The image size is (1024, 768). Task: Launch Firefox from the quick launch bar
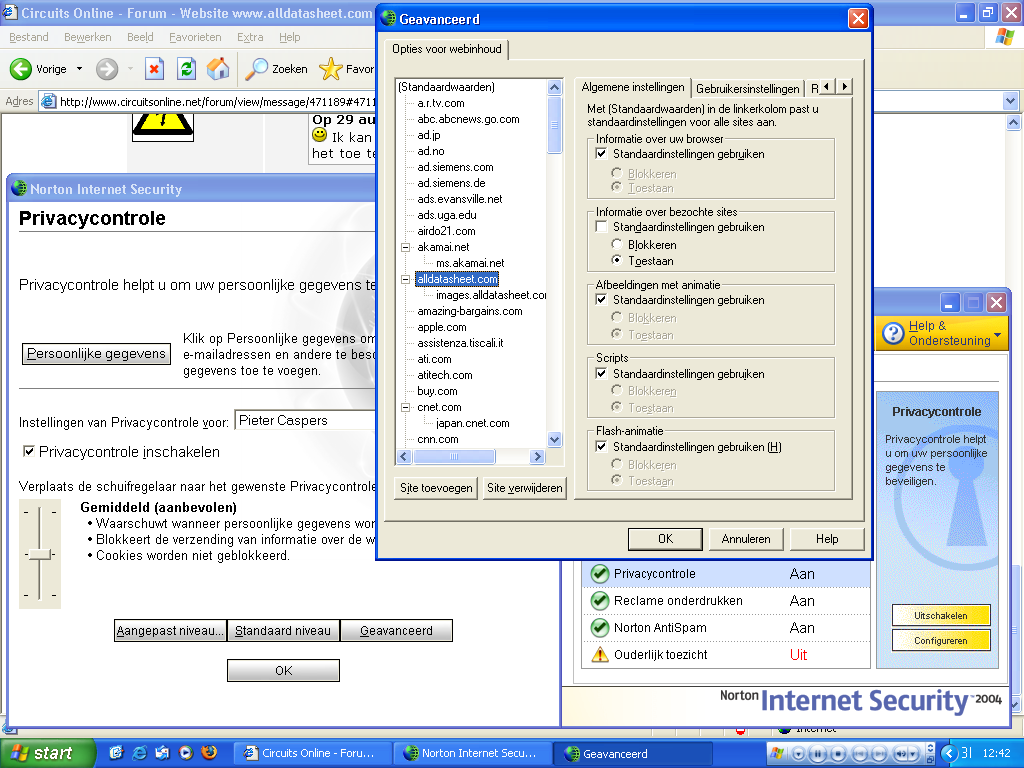[209, 753]
